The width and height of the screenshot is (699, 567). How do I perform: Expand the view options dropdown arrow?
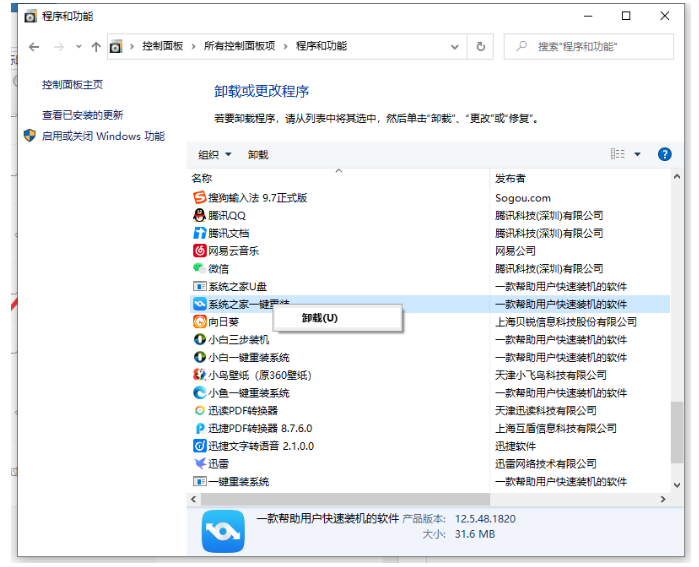[x=638, y=155]
